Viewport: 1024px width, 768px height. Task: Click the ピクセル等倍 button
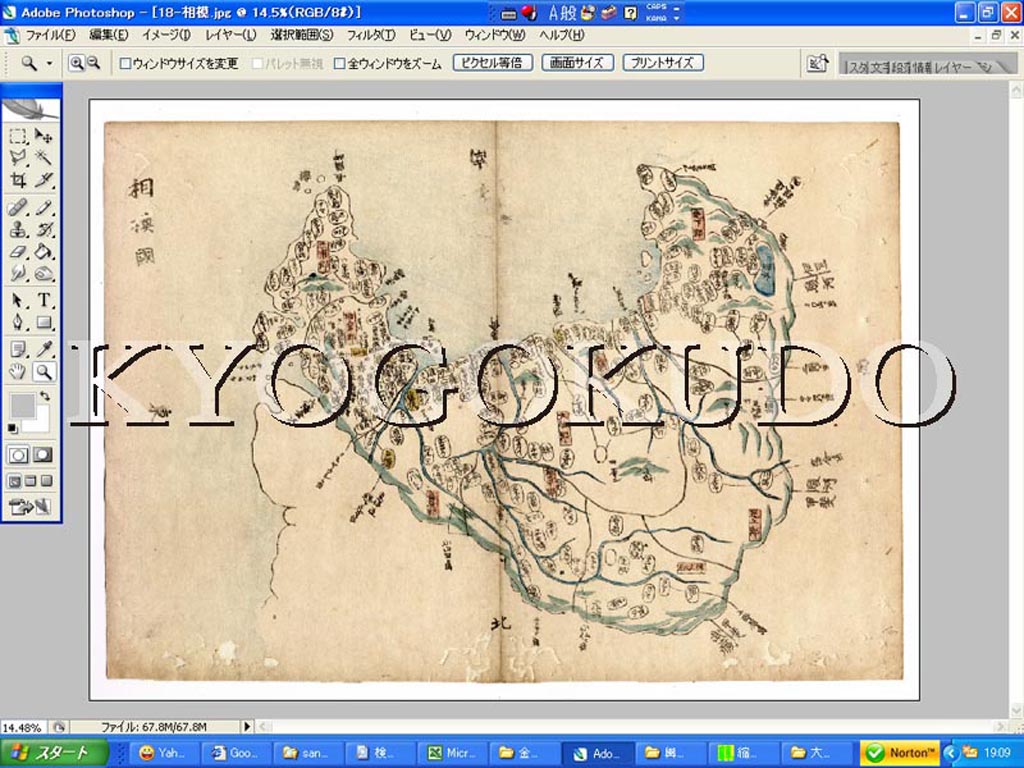pos(493,63)
